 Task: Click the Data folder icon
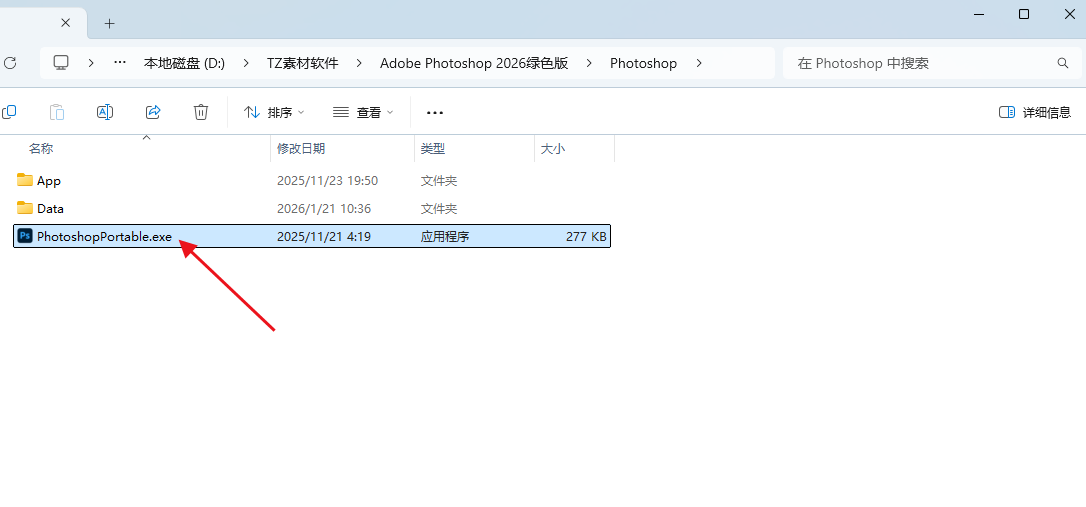coord(25,208)
